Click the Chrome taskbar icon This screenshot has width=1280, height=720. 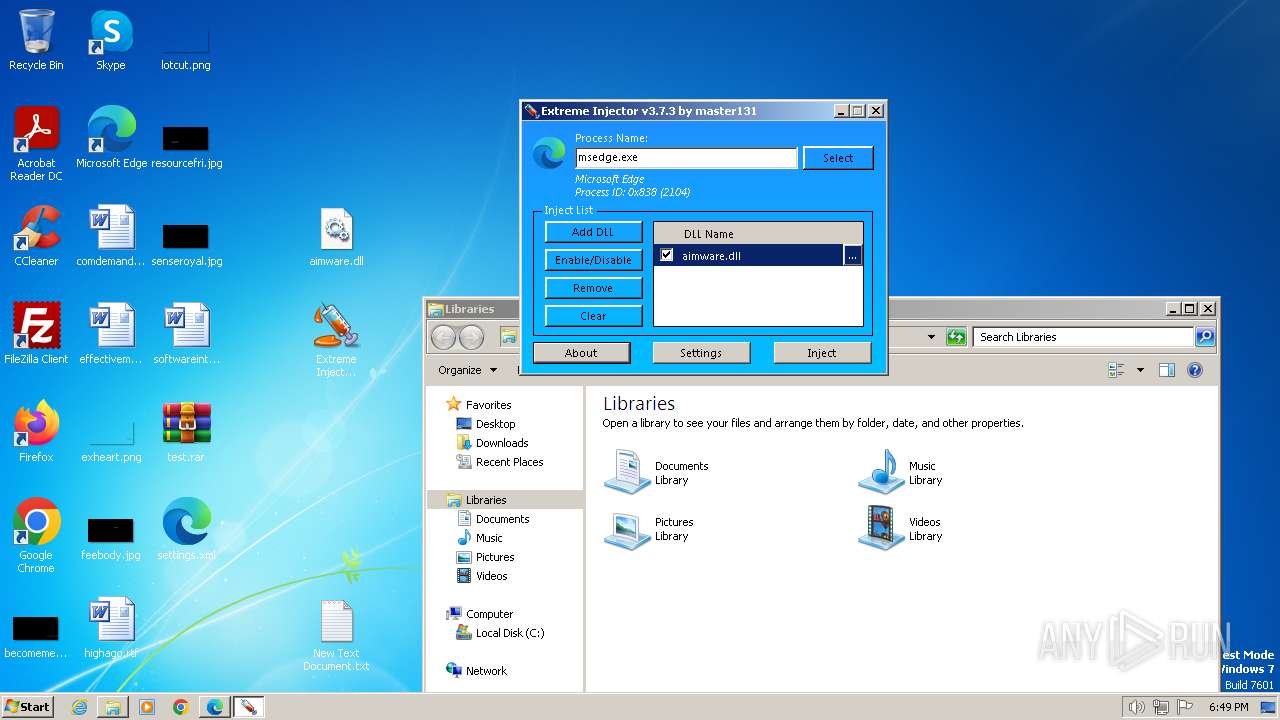(x=181, y=707)
